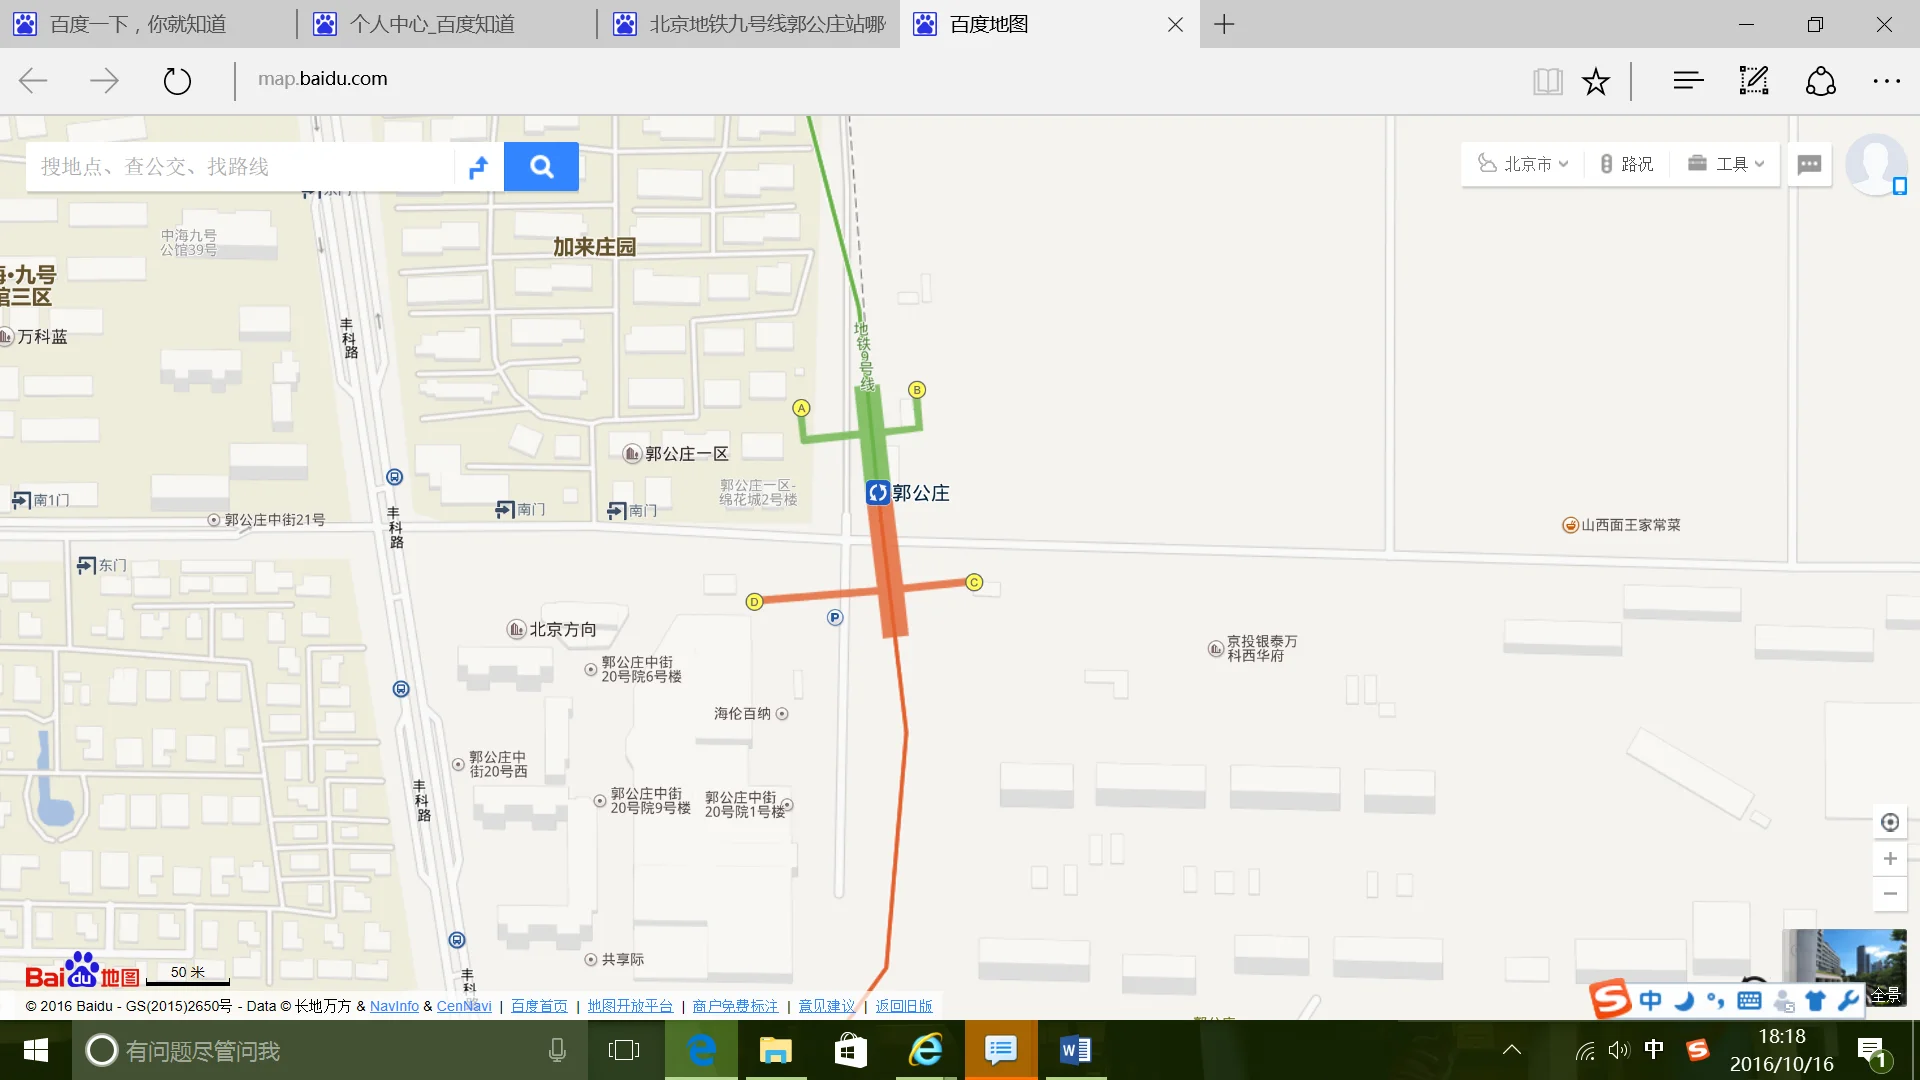
Task: Open the 地图开放平台 footer link
Action: point(630,1006)
